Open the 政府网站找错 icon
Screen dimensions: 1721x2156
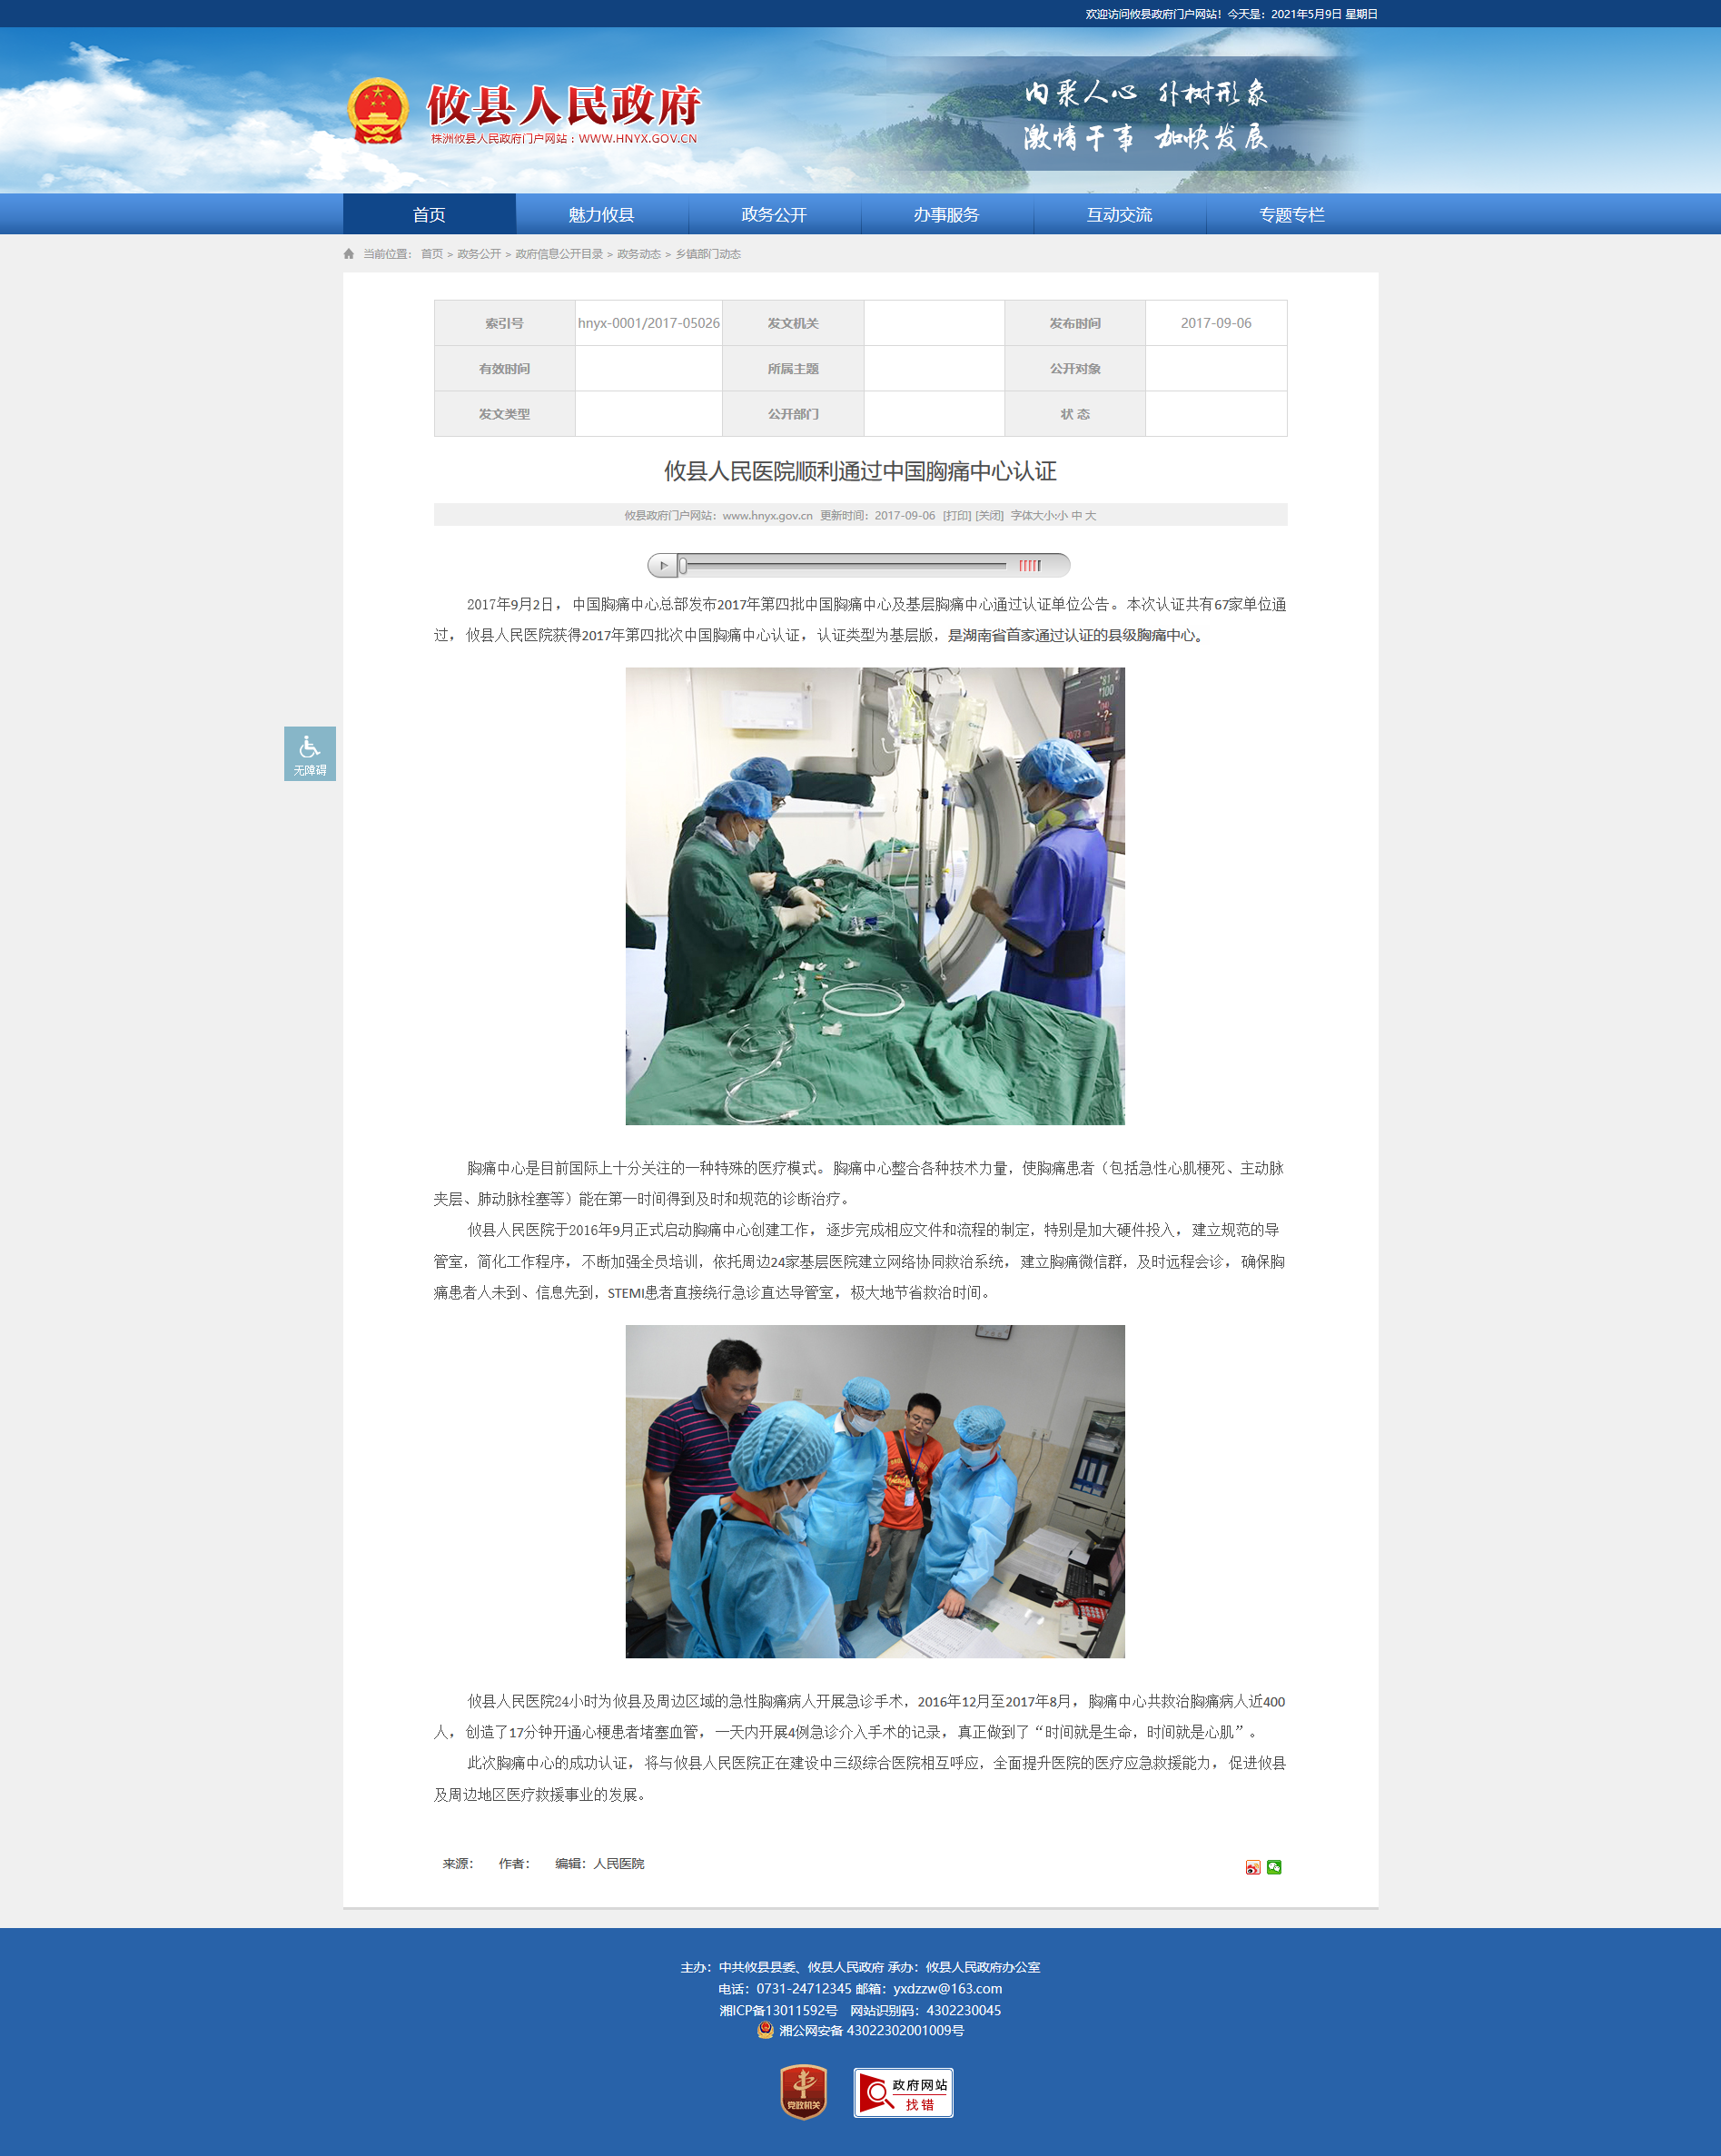coord(903,2093)
